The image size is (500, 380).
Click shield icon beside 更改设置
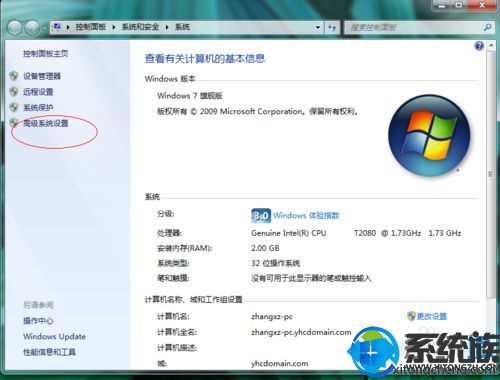(411, 316)
